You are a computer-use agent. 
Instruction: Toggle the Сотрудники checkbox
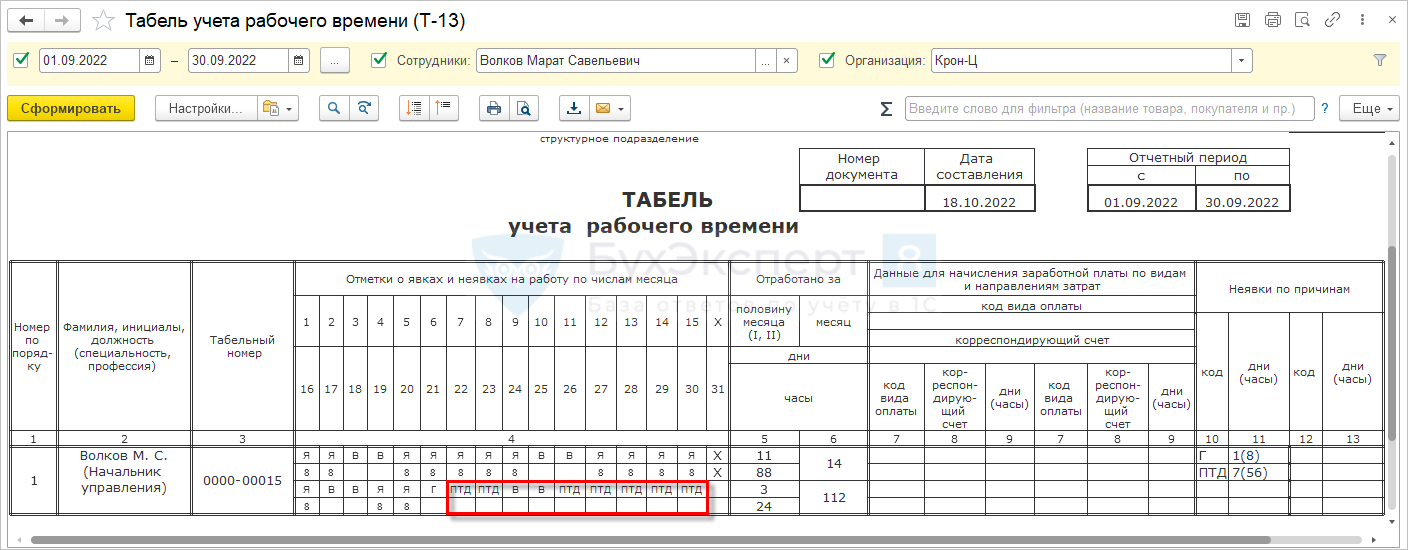[378, 60]
